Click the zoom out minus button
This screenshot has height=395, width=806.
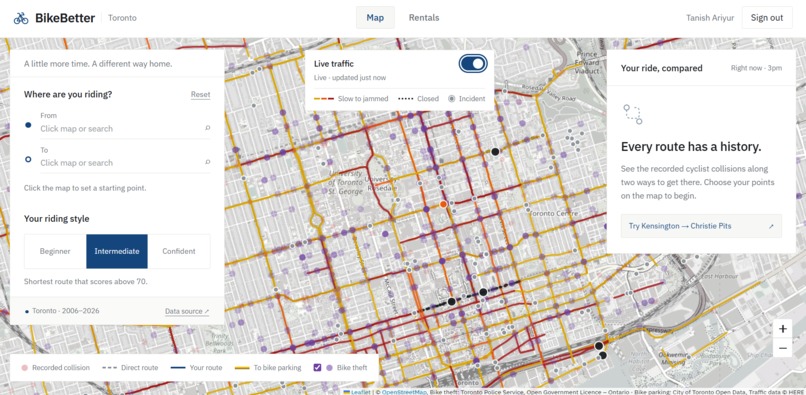click(782, 348)
